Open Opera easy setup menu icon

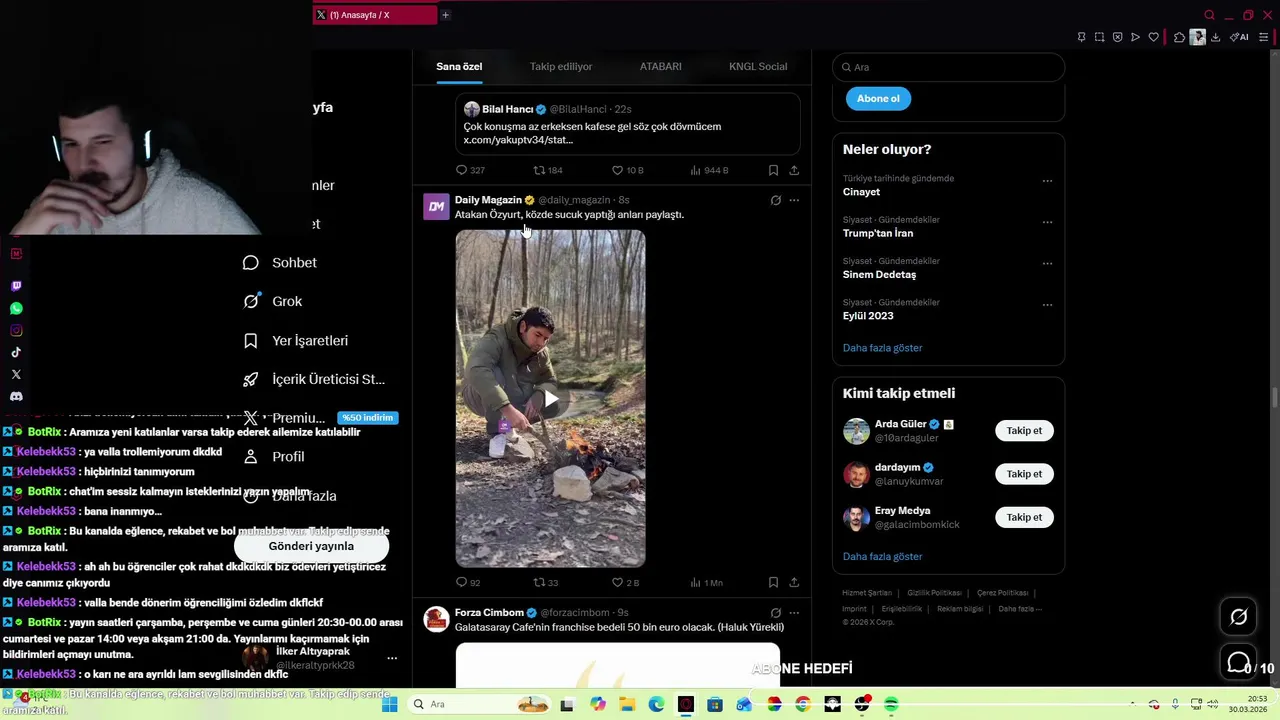pyautogui.click(x=1263, y=37)
